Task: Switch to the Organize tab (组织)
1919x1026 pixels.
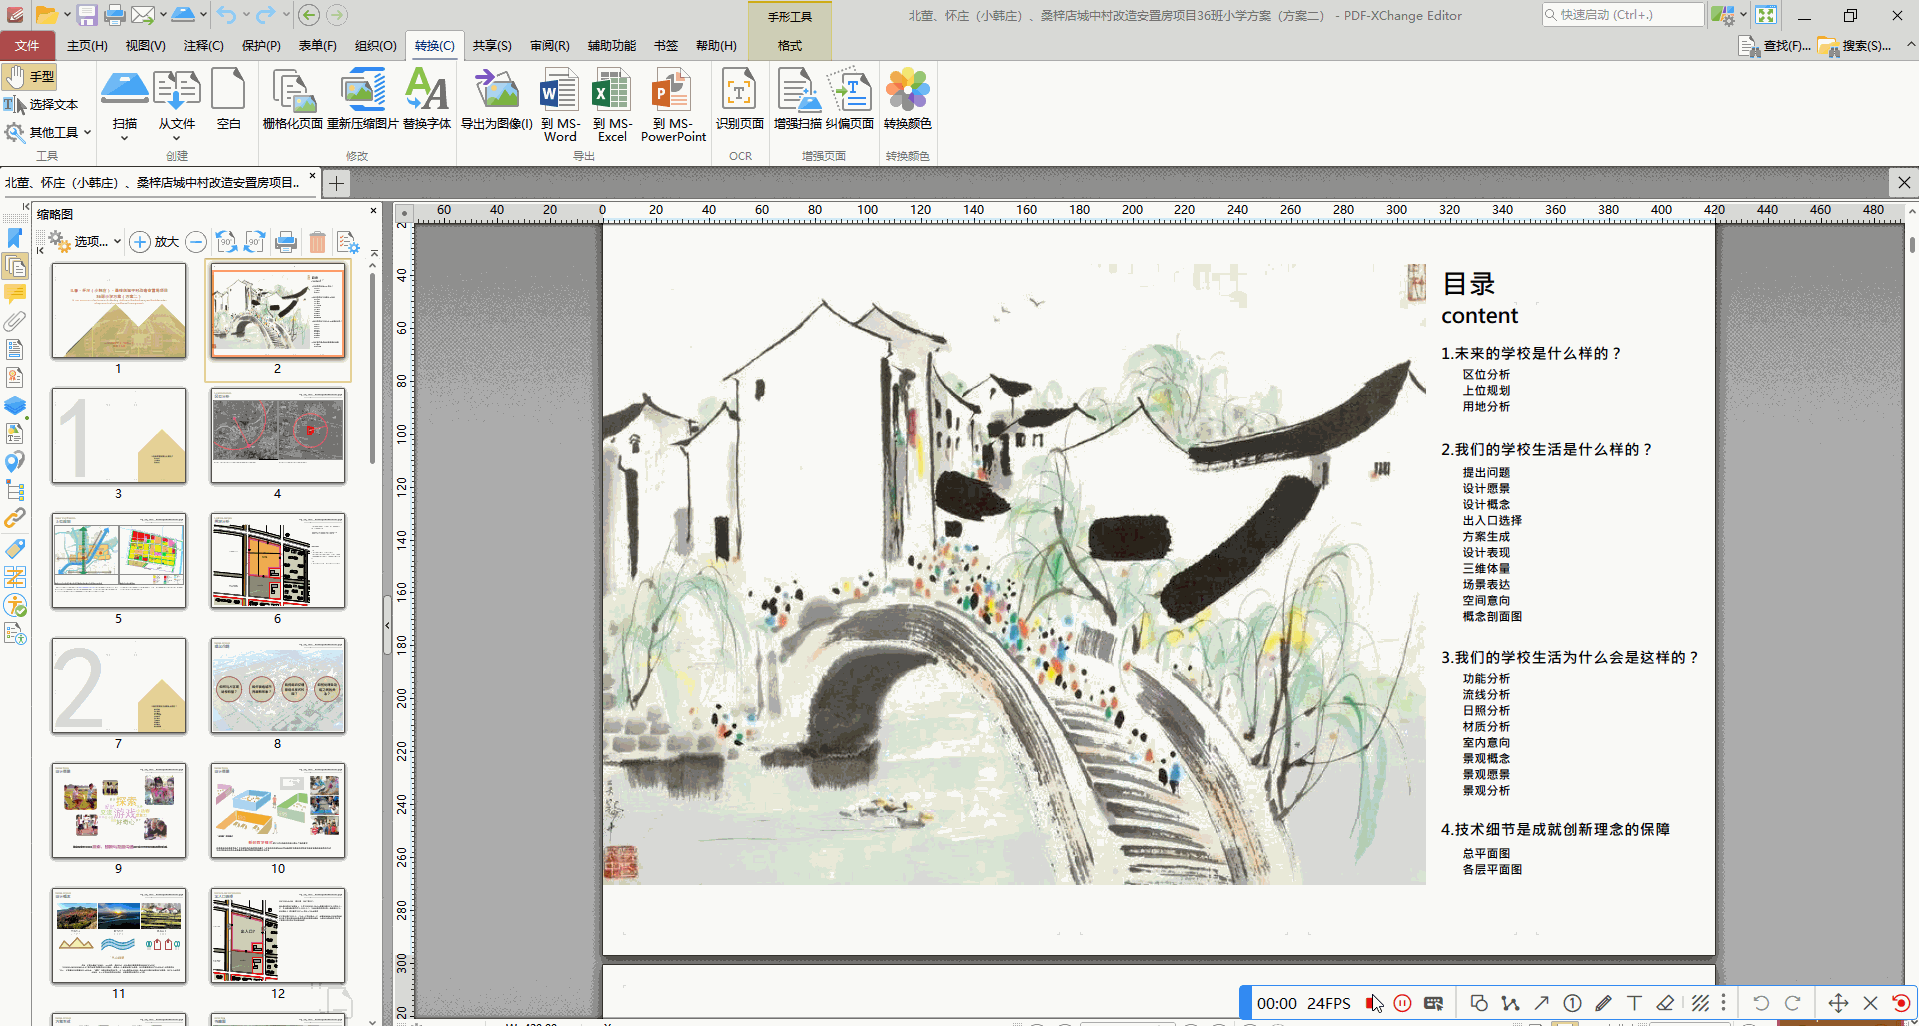Action: 376,46
